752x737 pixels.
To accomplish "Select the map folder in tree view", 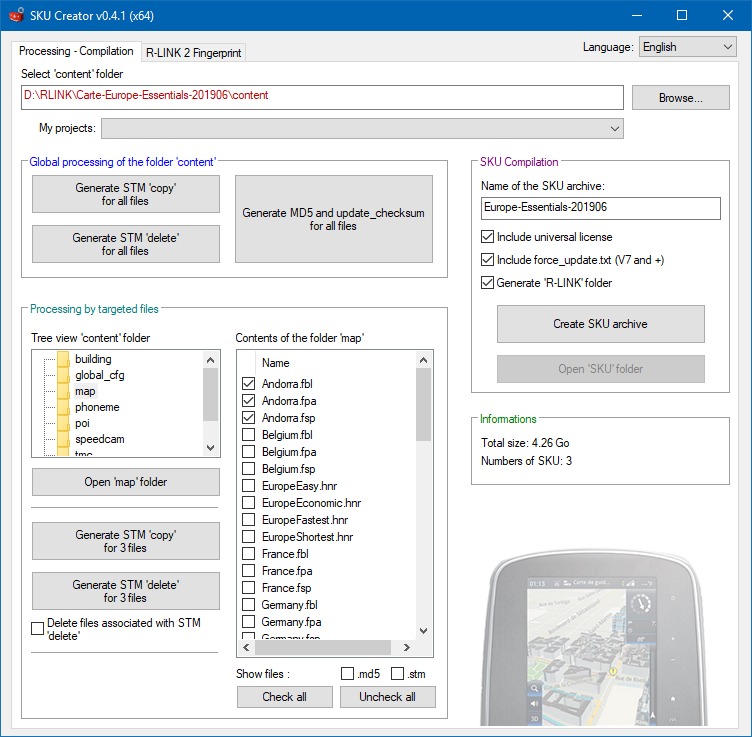I will 85,391.
